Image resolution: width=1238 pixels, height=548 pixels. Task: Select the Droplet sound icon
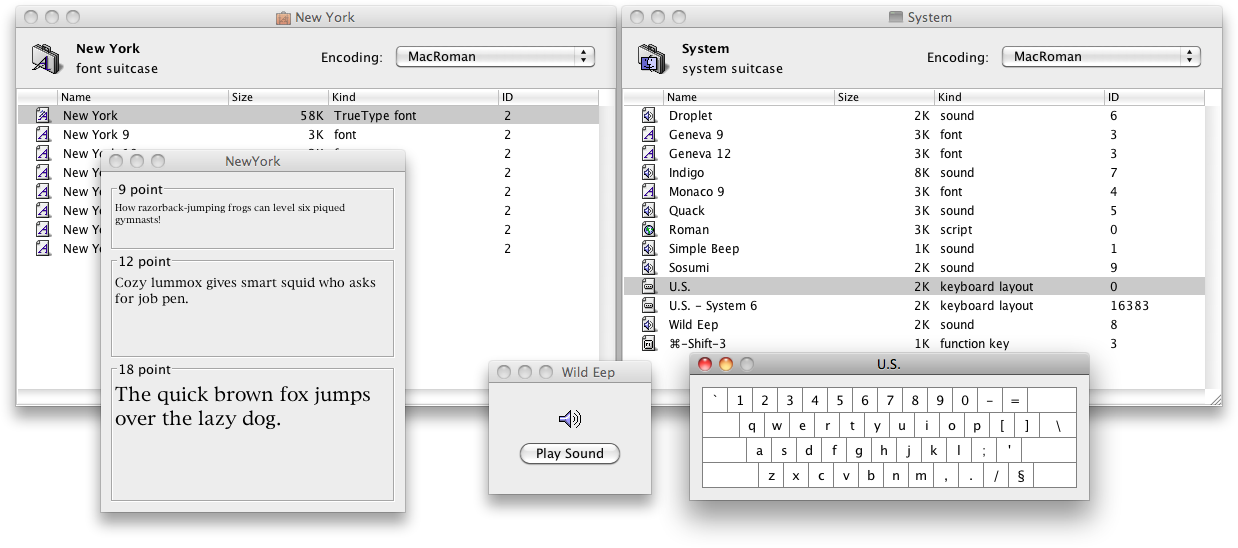[x=648, y=116]
